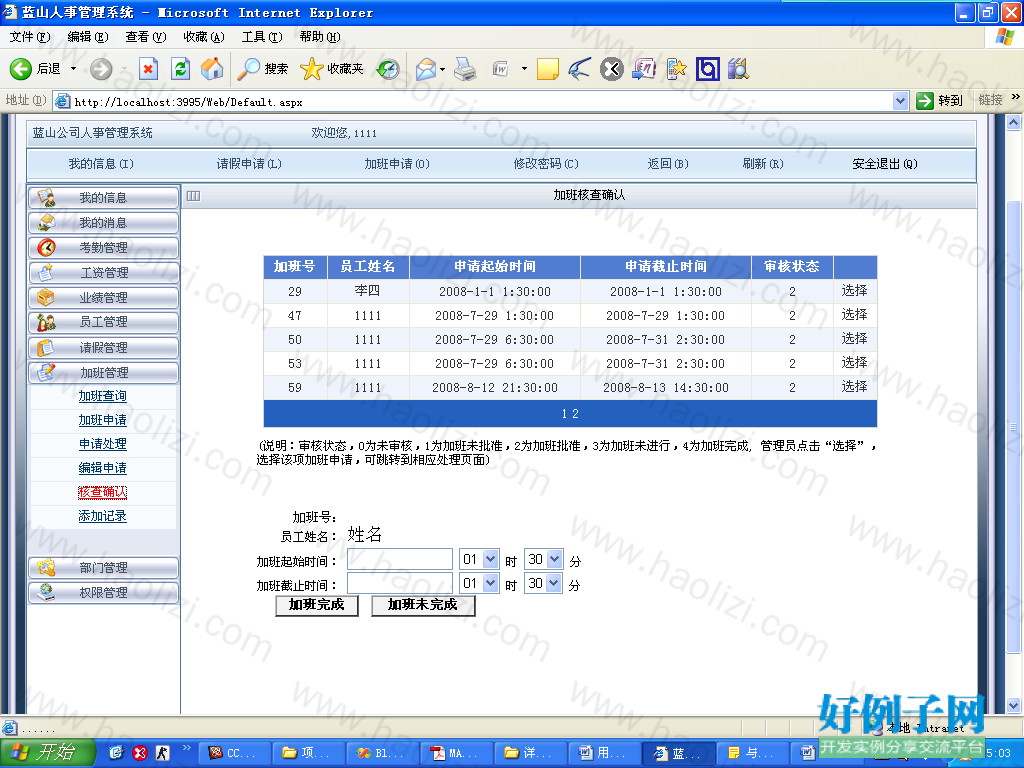Click 安全退出(Q) in top navigation

pos(884,164)
